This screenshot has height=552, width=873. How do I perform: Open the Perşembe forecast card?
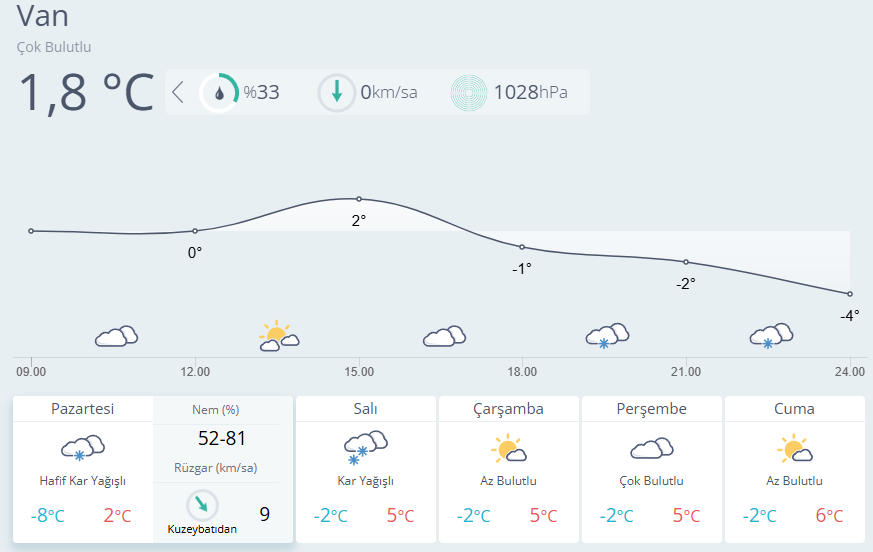tap(651, 469)
